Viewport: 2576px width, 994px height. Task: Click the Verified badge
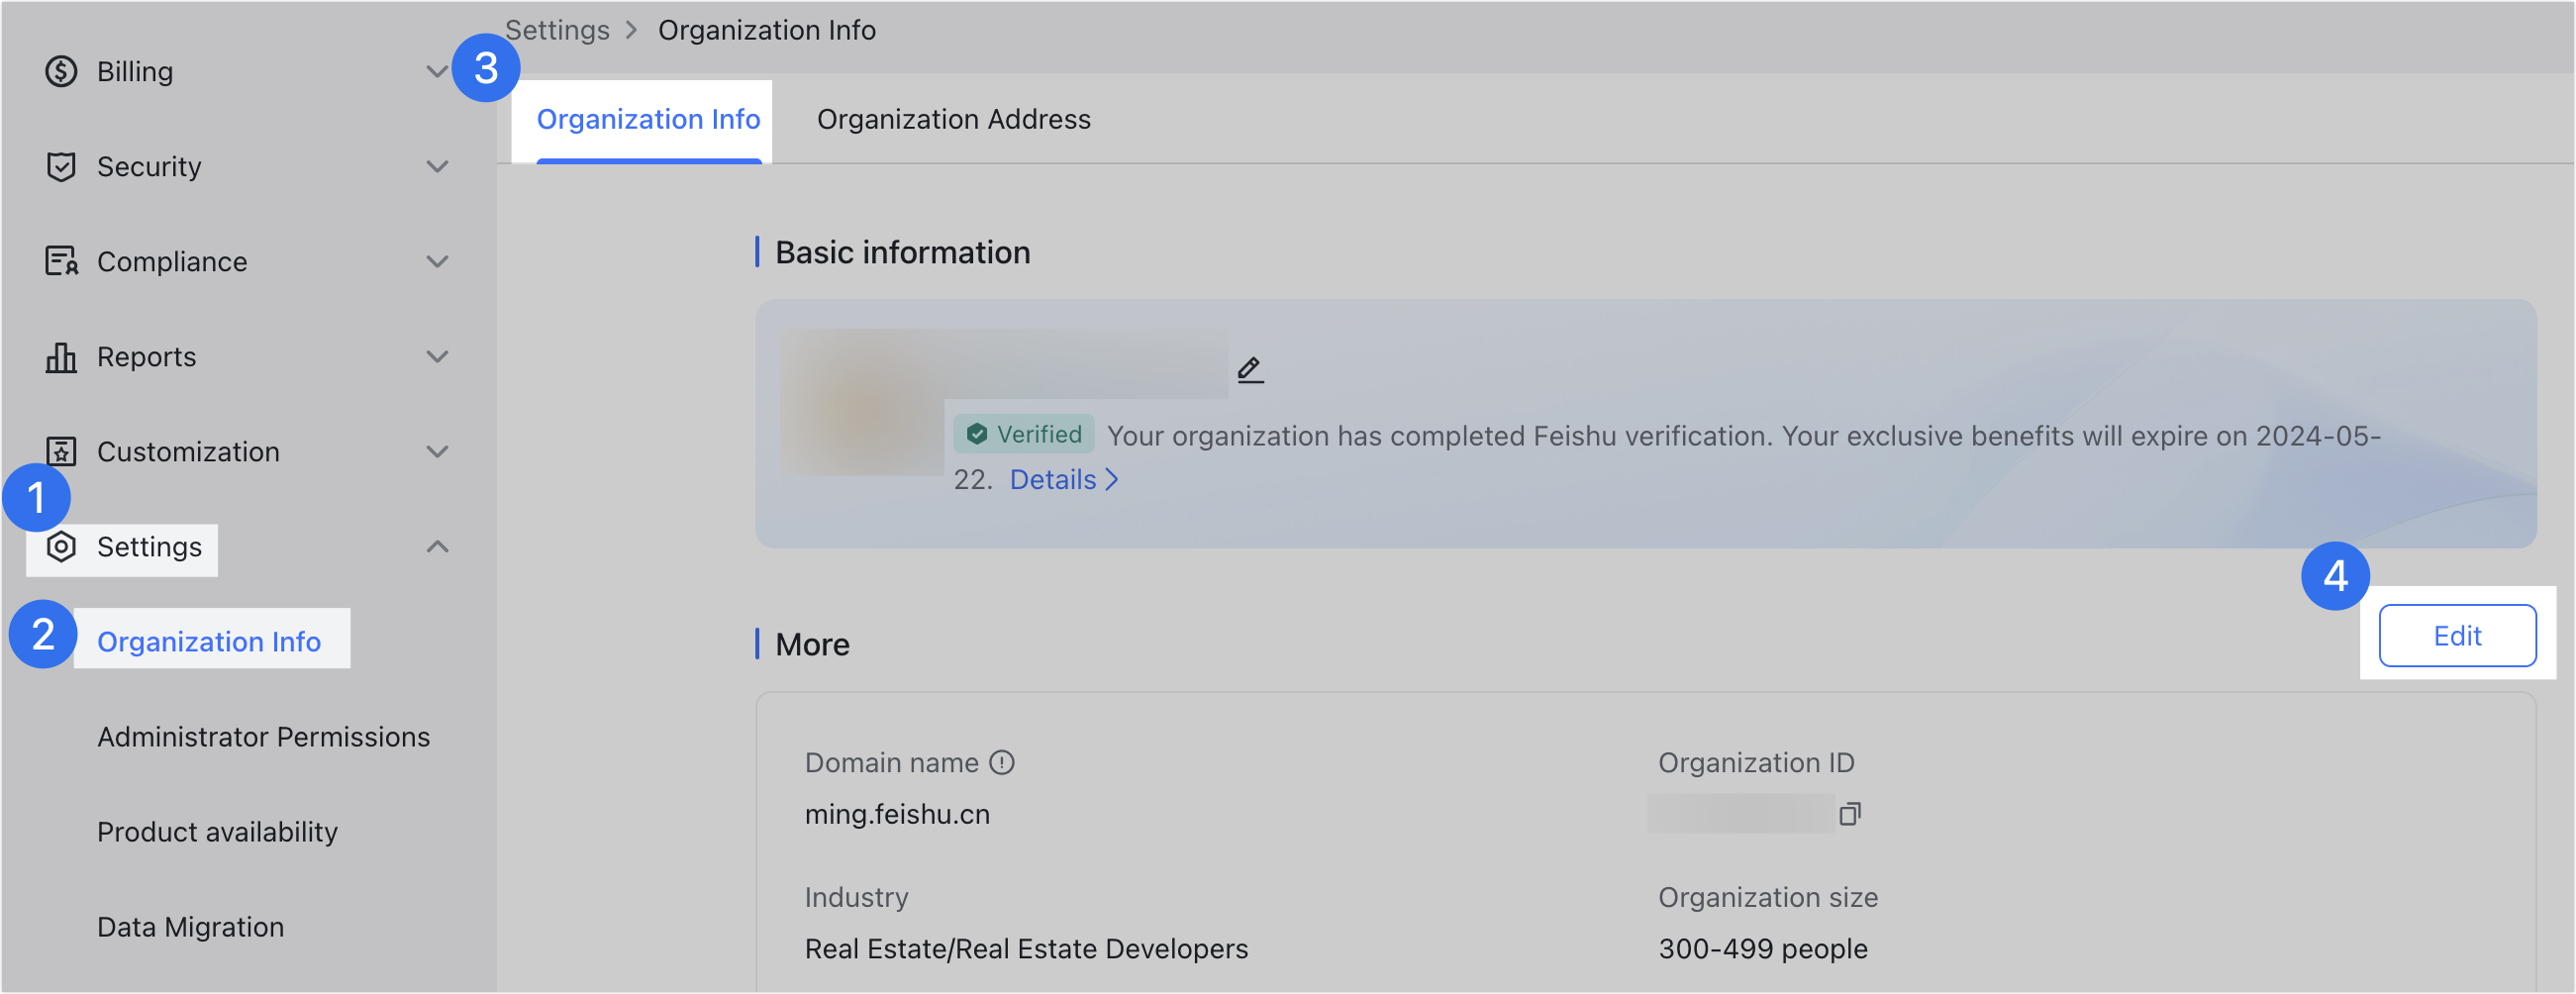click(x=1024, y=434)
